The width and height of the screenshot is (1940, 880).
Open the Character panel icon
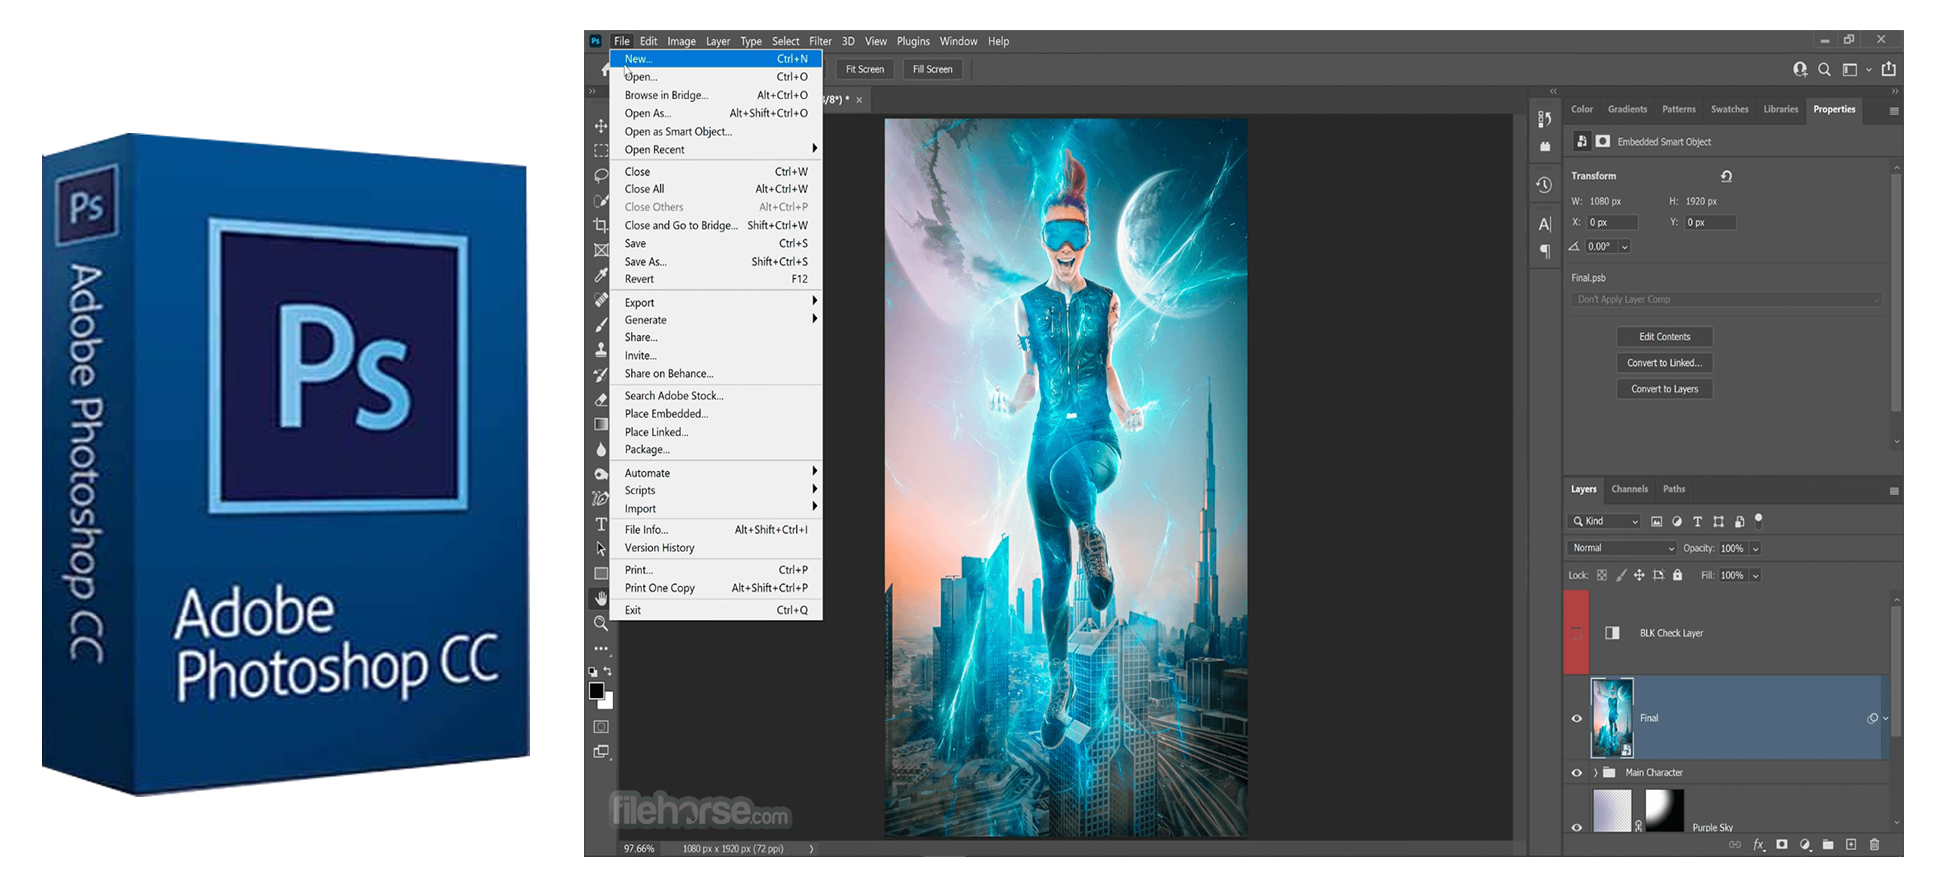[1545, 224]
